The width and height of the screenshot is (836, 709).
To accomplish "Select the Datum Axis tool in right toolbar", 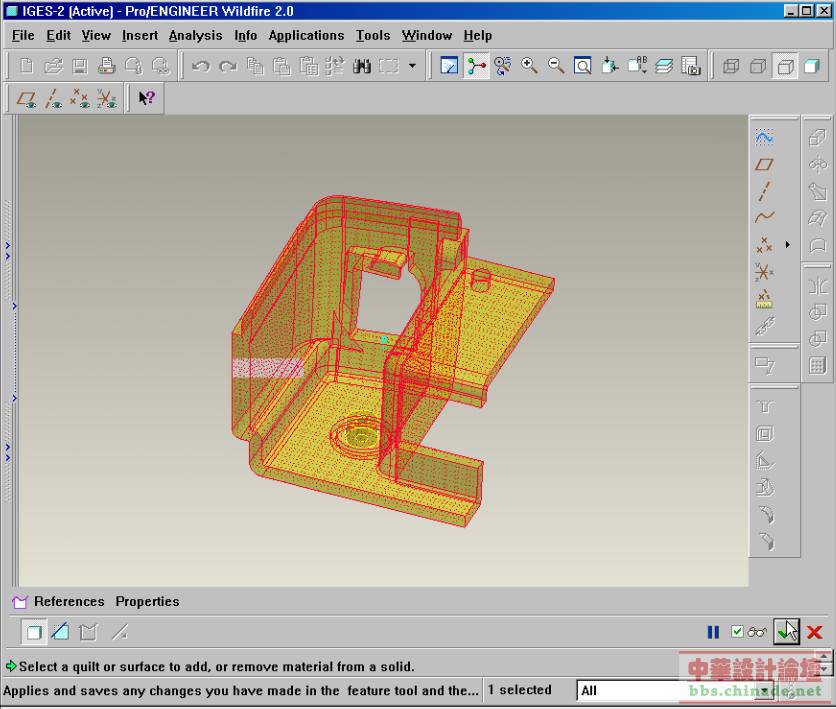I will [764, 191].
